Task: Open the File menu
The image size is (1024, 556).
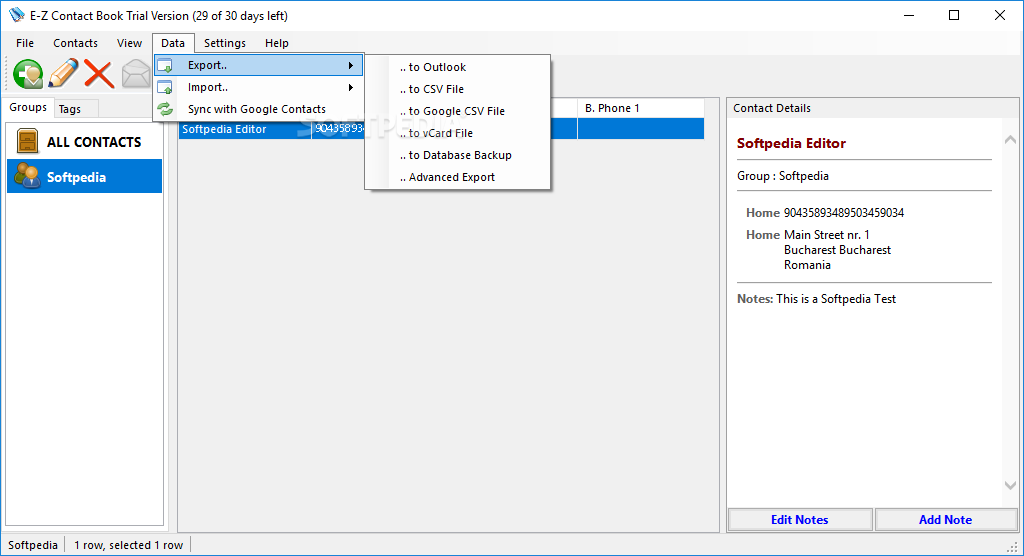Action: click(25, 43)
